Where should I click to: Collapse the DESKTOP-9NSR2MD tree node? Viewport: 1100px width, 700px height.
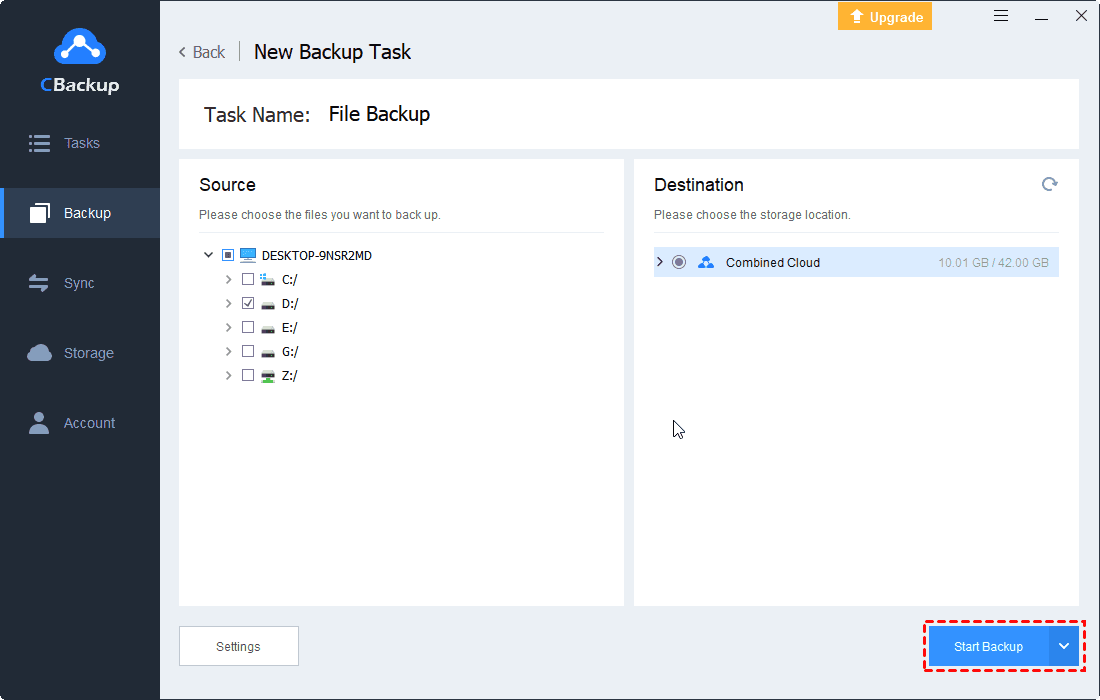pos(208,255)
